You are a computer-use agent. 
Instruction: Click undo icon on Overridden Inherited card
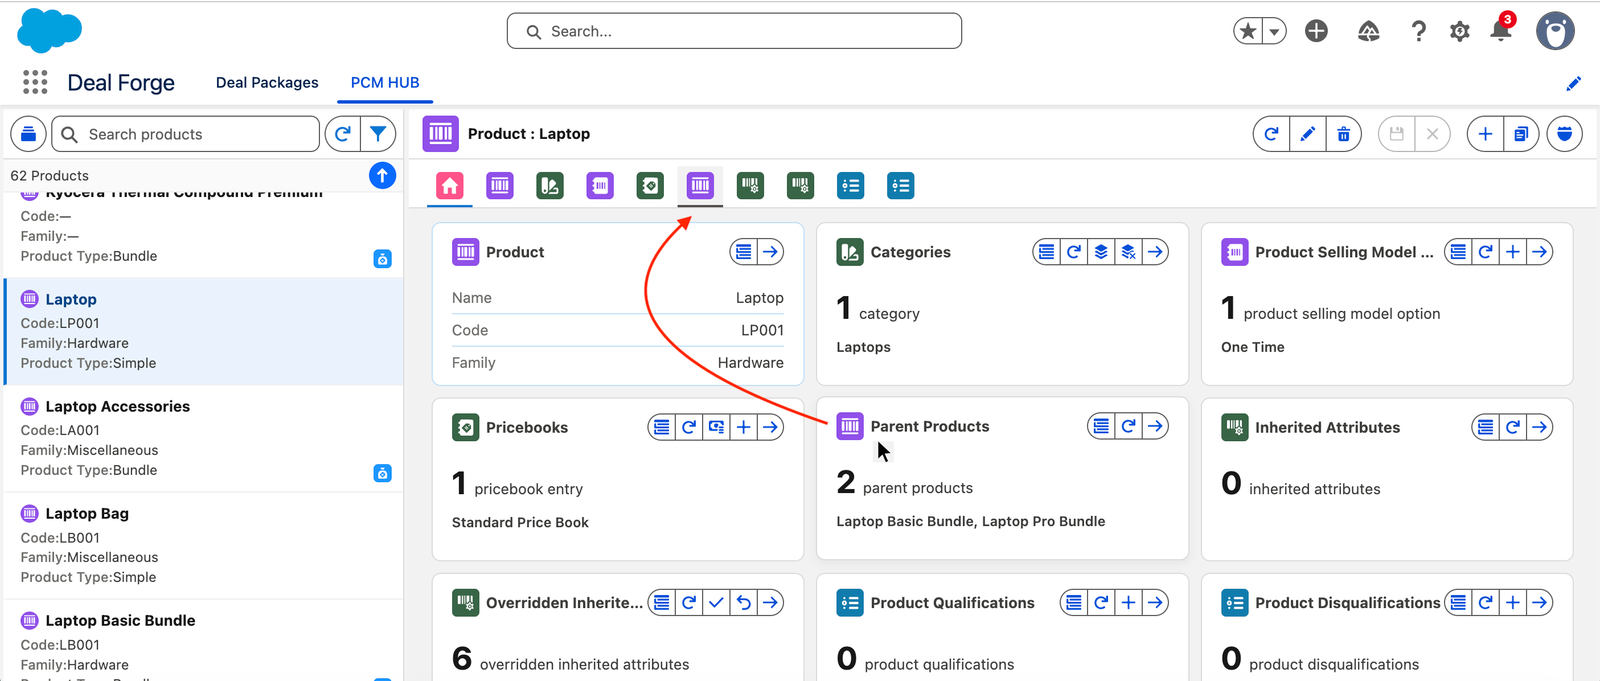[743, 602]
